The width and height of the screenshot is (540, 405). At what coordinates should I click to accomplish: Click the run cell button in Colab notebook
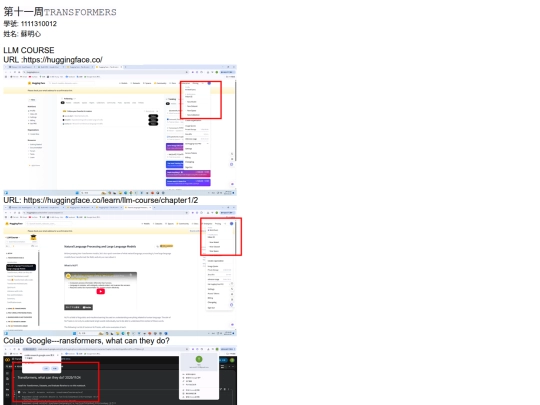click(19, 392)
